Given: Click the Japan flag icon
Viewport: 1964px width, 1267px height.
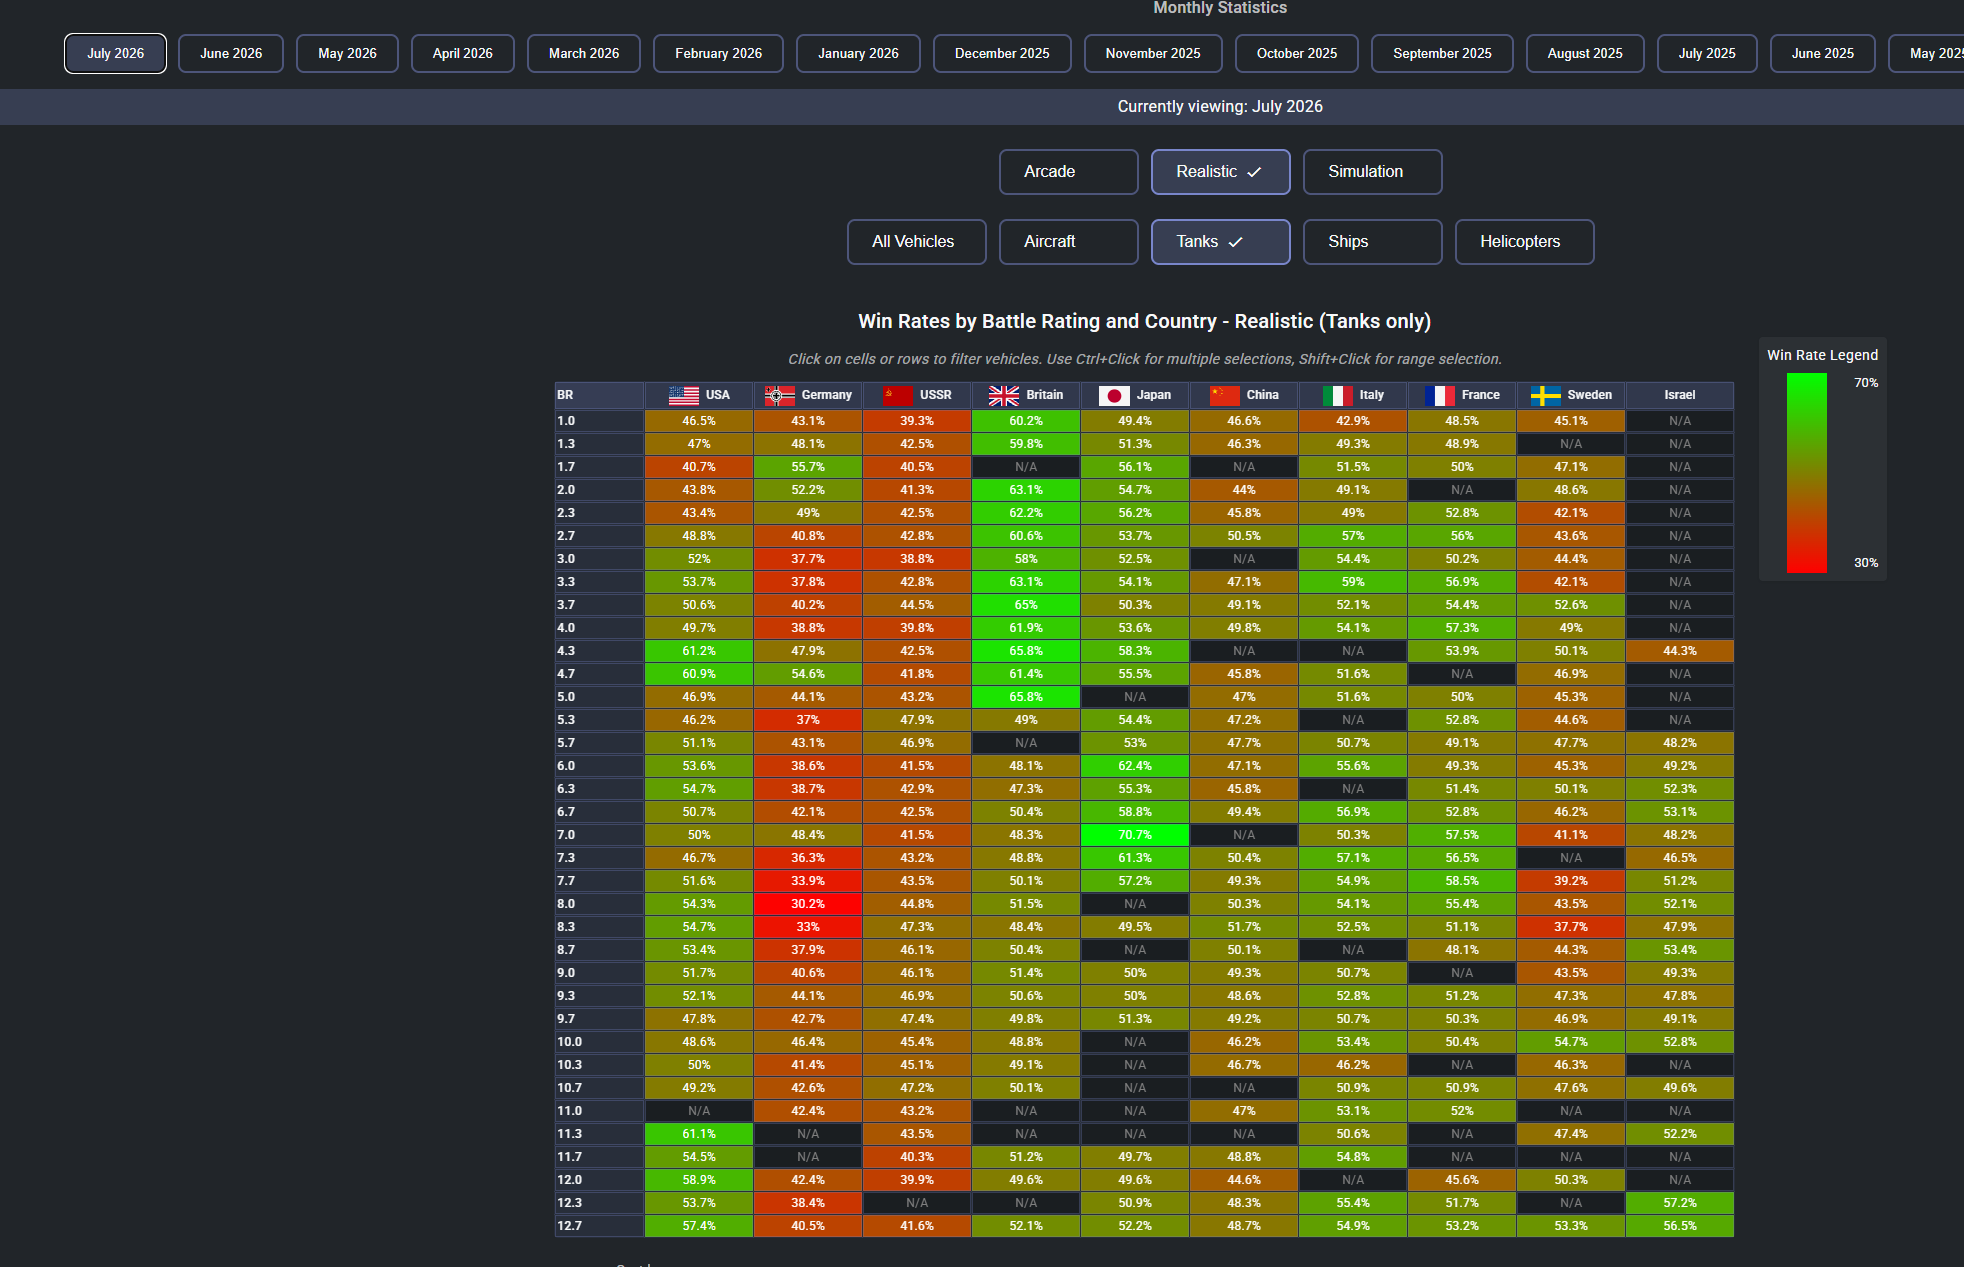Looking at the screenshot, I should tap(1114, 395).
